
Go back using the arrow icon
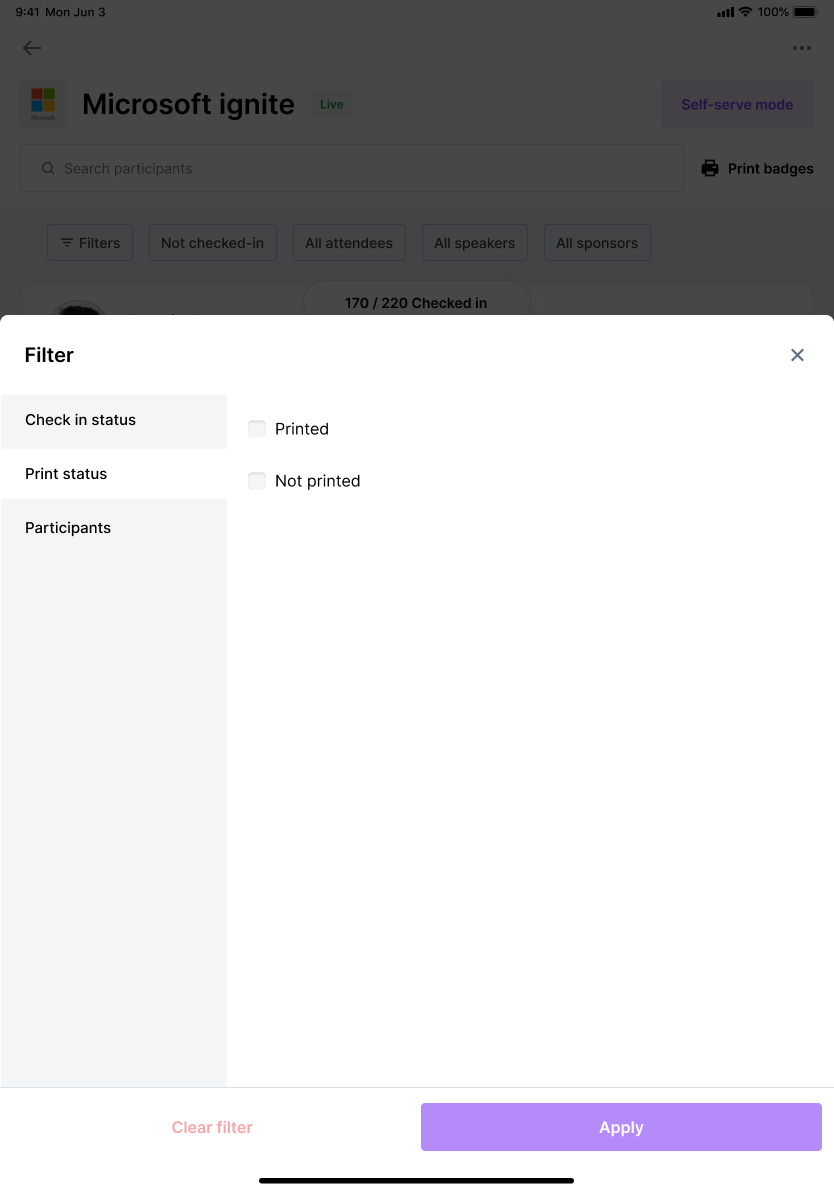pos(32,48)
